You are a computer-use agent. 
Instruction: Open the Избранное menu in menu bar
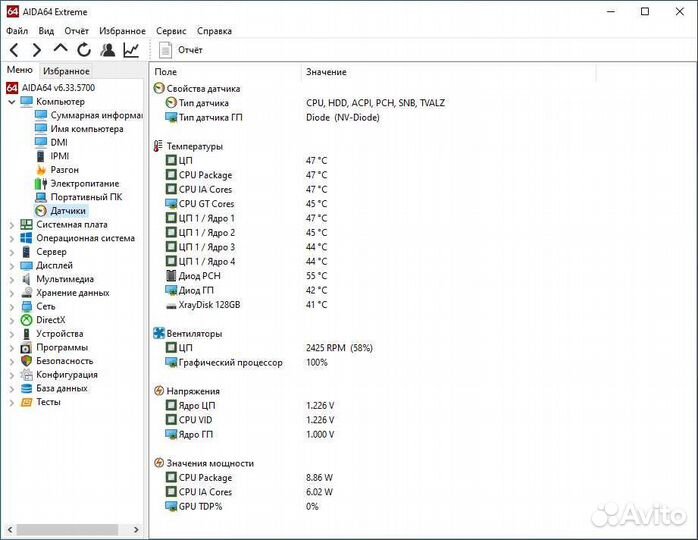click(x=122, y=31)
